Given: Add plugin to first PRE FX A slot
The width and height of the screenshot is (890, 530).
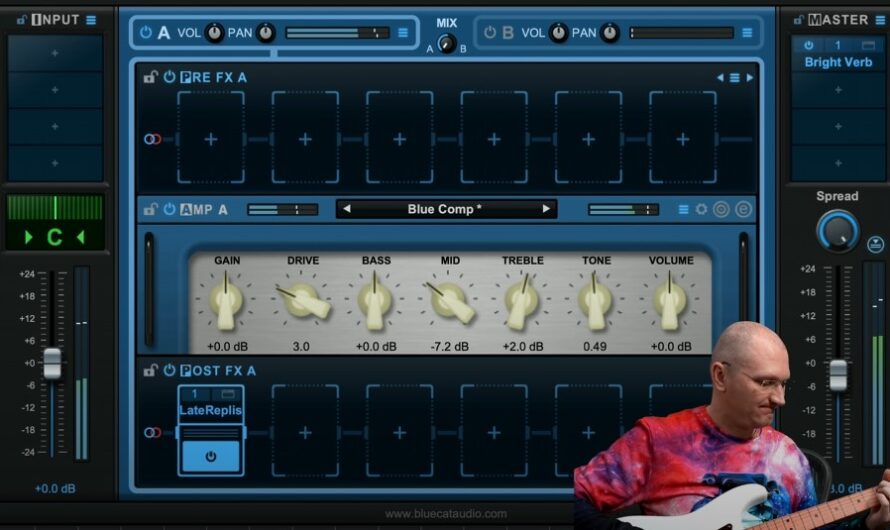Looking at the screenshot, I should pyautogui.click(x=211, y=138).
